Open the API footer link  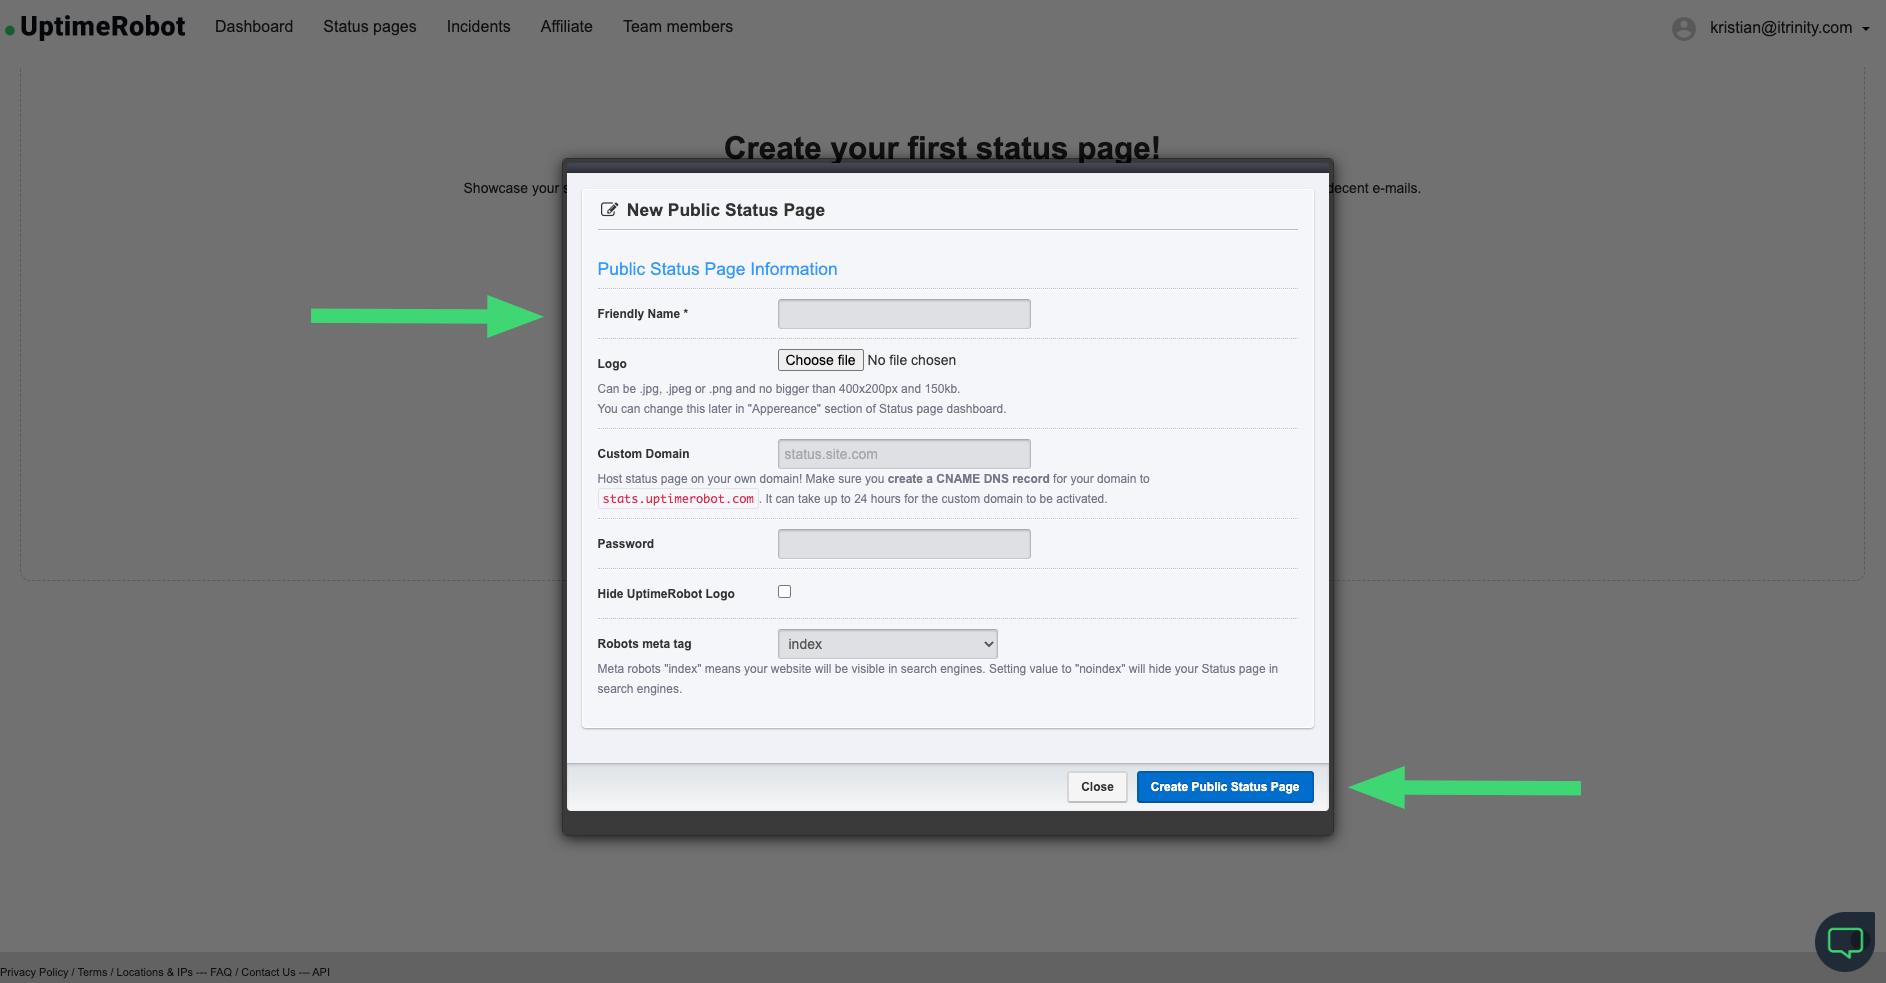coord(321,972)
